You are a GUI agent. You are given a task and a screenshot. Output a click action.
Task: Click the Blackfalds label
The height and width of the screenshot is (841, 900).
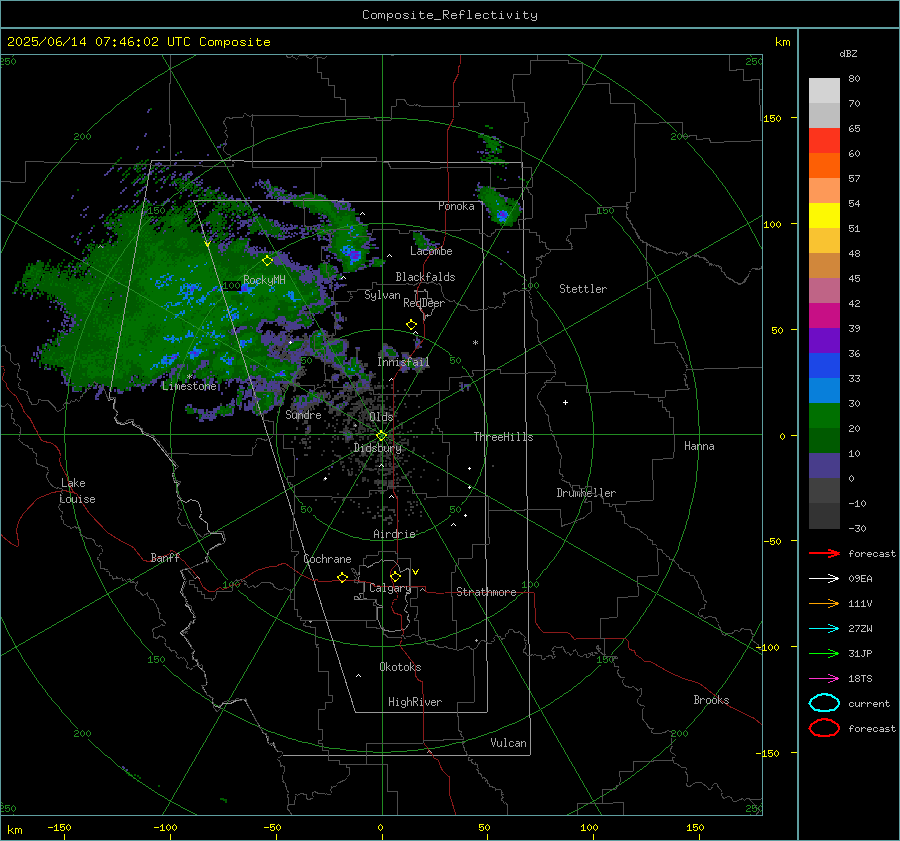click(x=425, y=277)
